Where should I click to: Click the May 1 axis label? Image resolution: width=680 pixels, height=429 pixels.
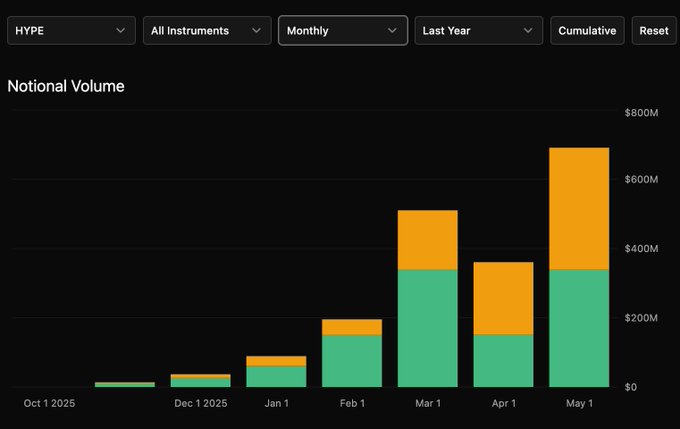coord(579,403)
